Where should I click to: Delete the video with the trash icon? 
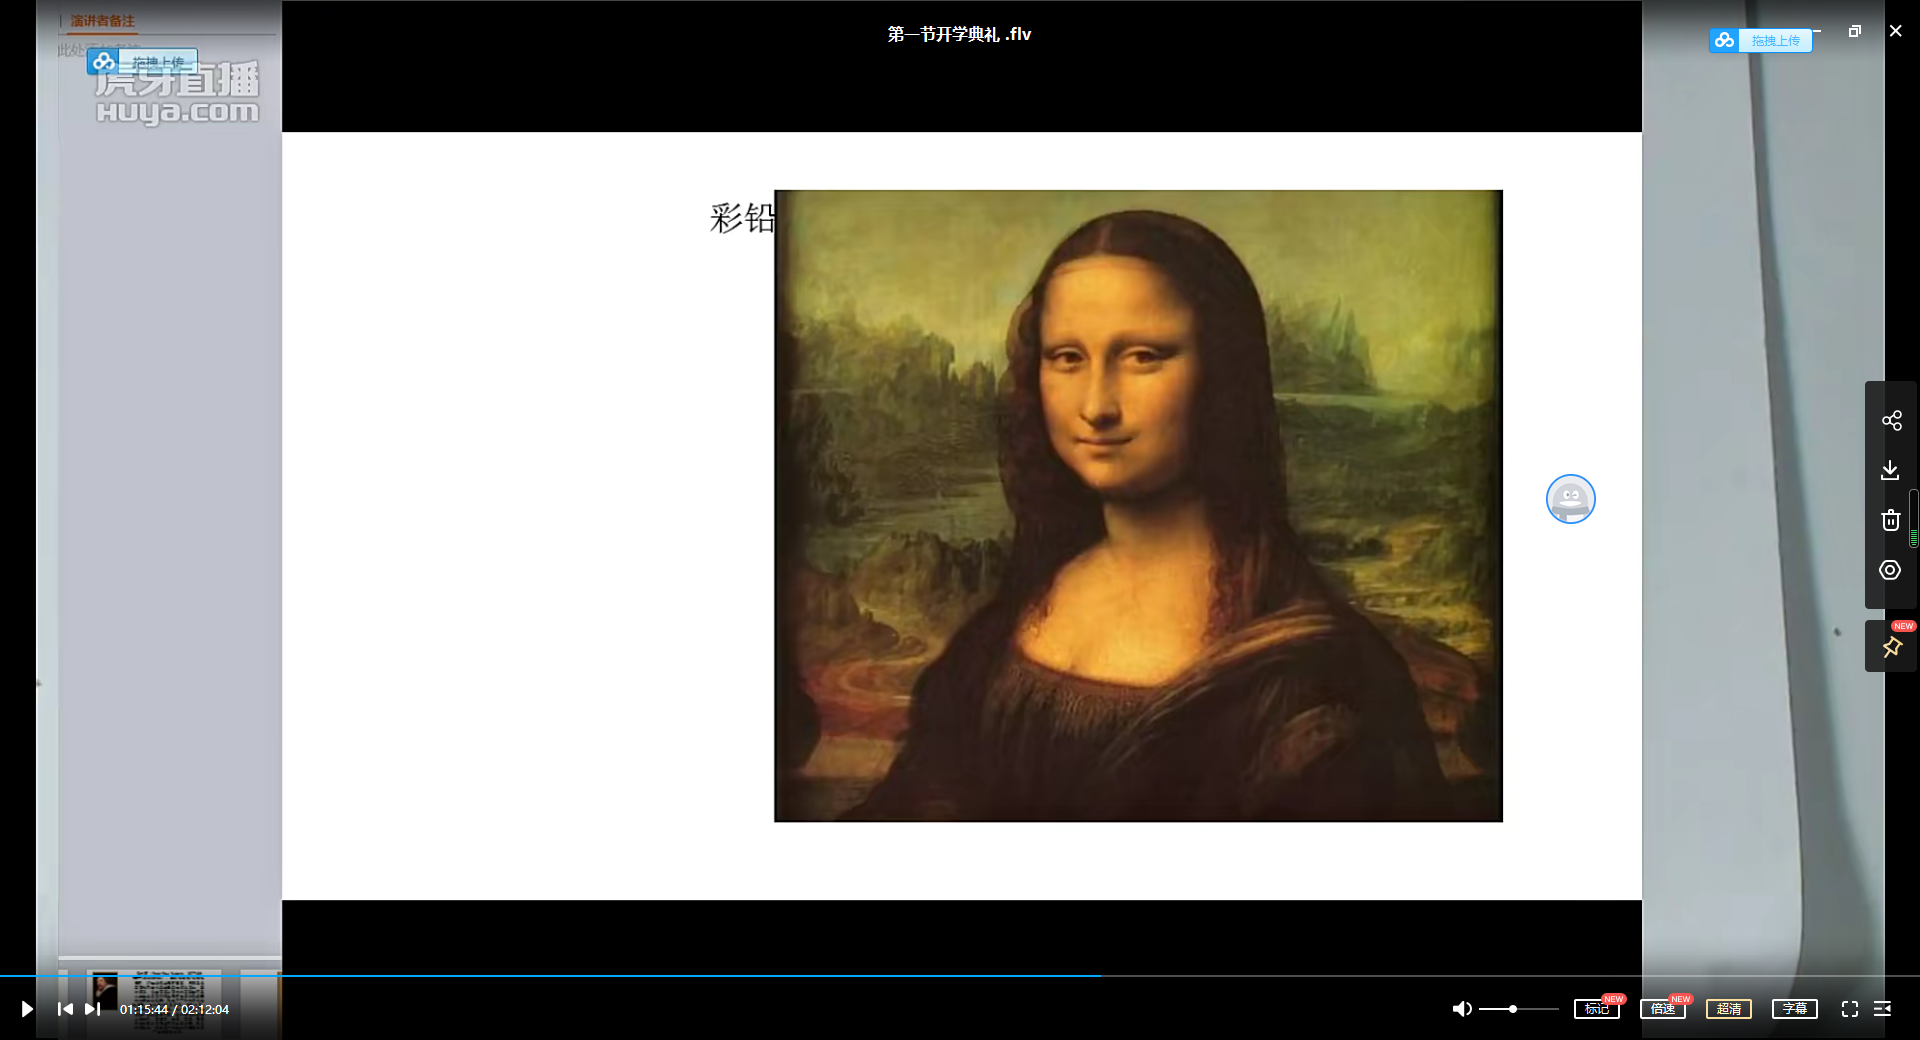(1890, 520)
